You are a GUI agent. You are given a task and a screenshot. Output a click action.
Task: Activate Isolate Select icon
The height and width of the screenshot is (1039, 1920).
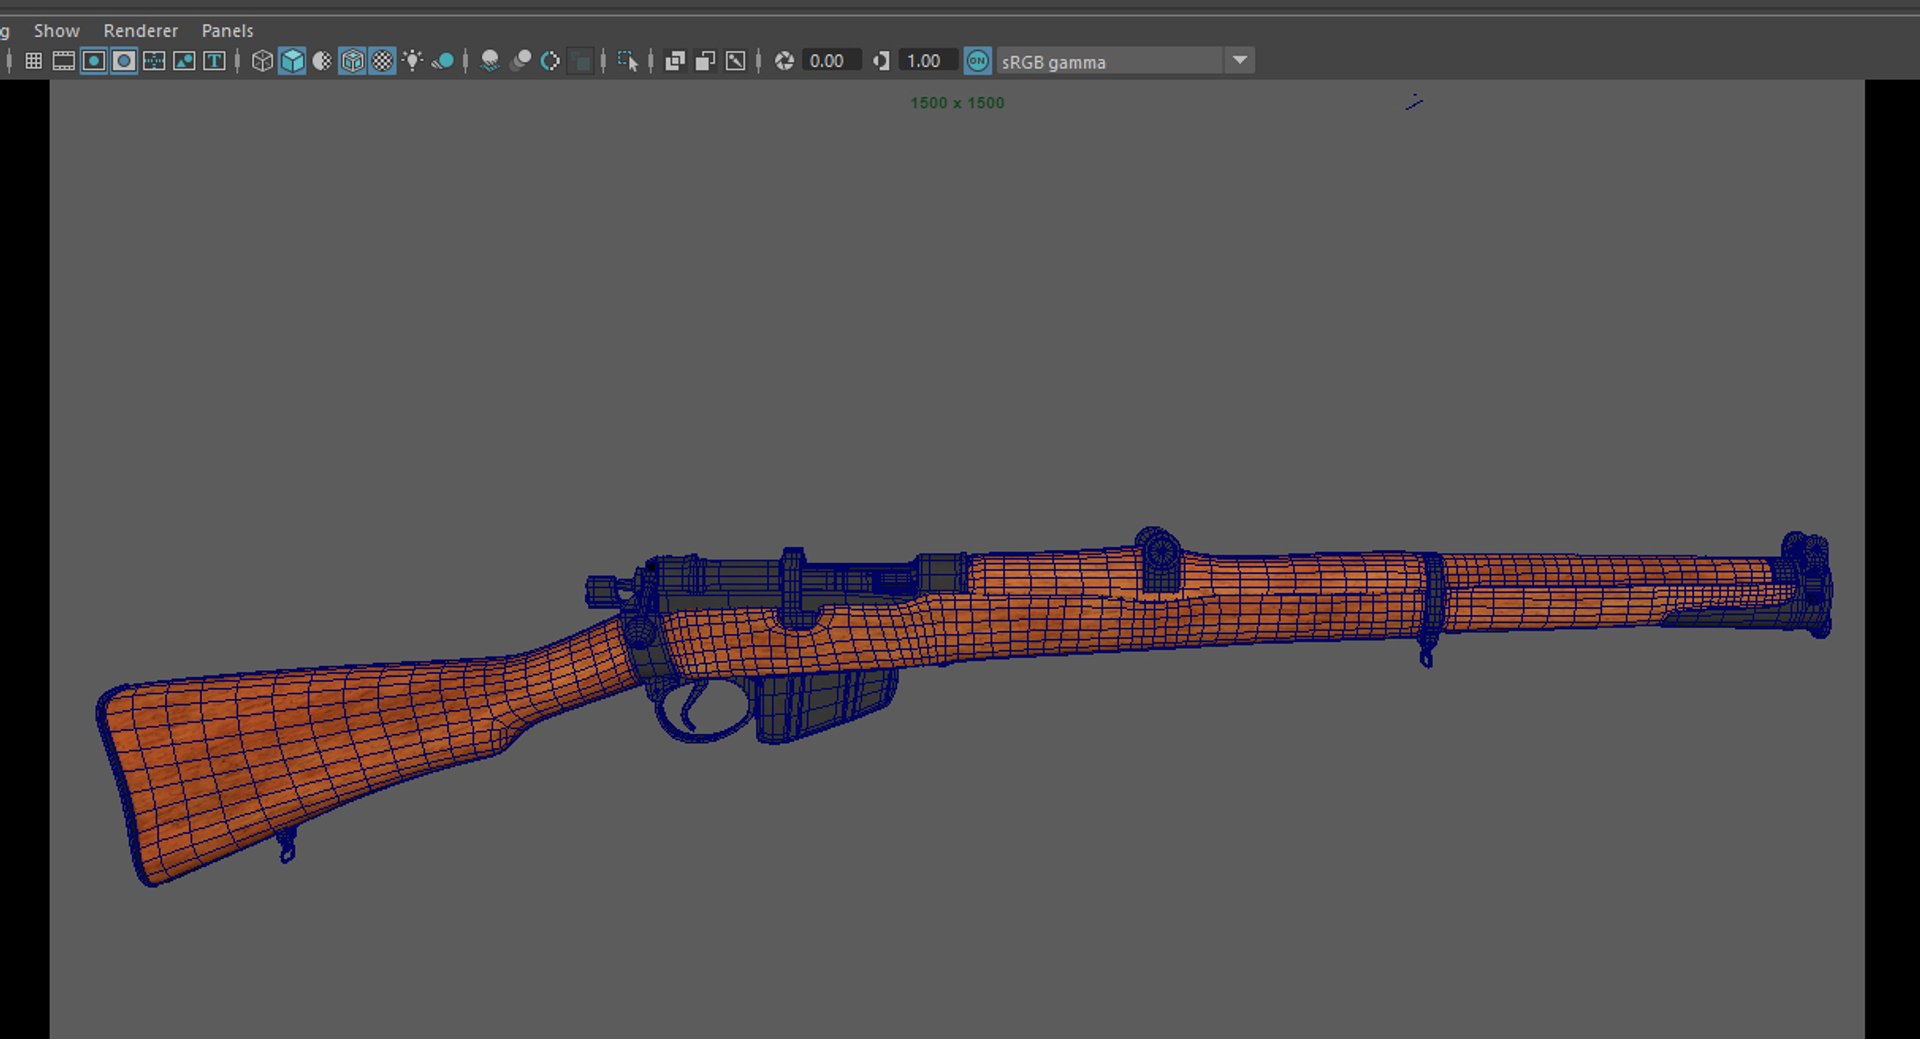pos(627,61)
